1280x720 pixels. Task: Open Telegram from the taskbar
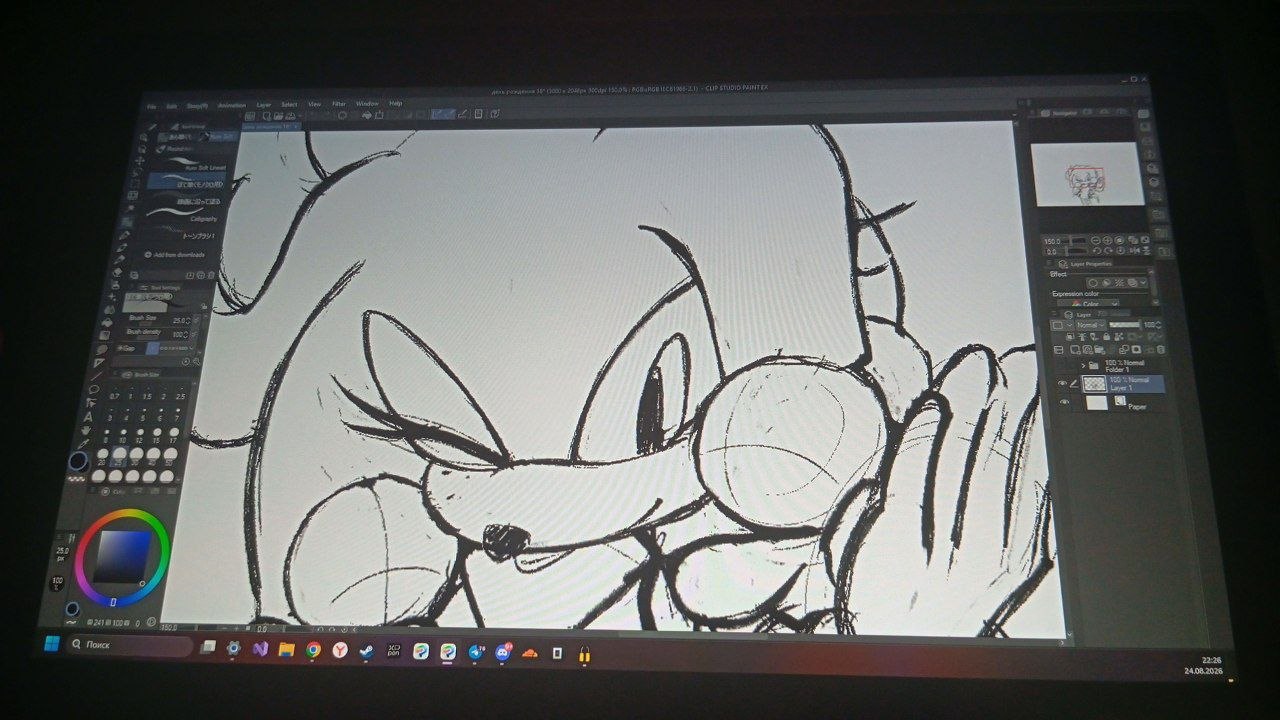click(x=476, y=653)
